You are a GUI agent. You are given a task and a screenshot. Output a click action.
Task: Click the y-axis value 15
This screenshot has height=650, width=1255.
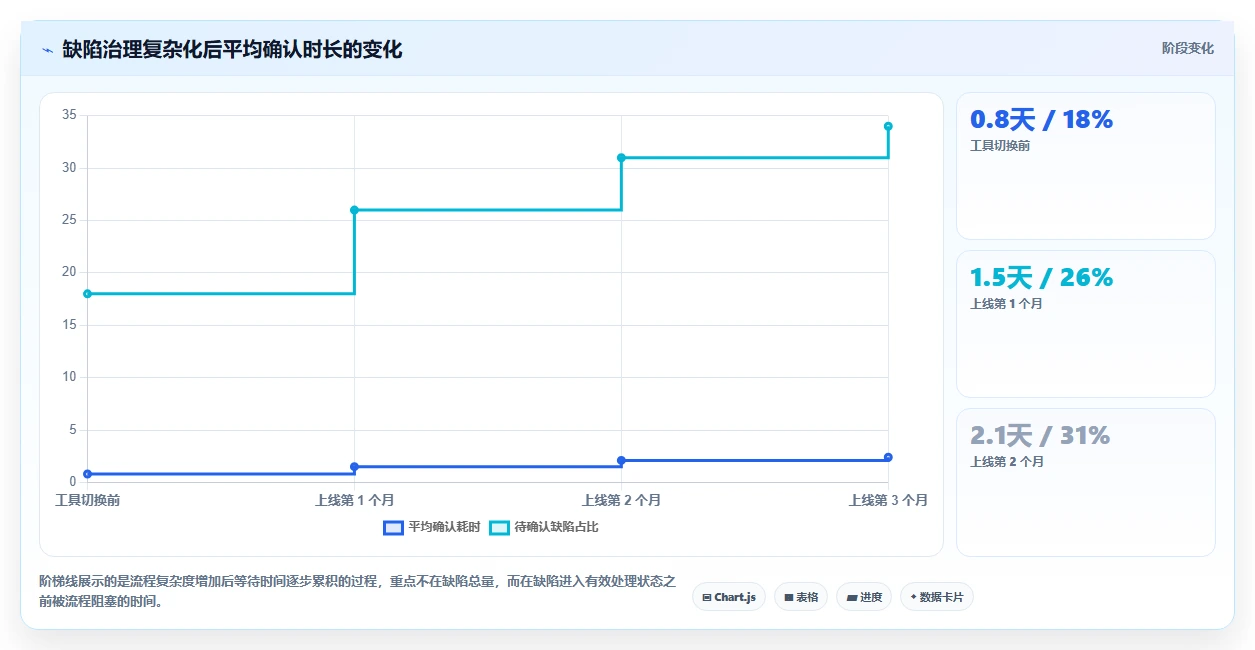click(70, 325)
